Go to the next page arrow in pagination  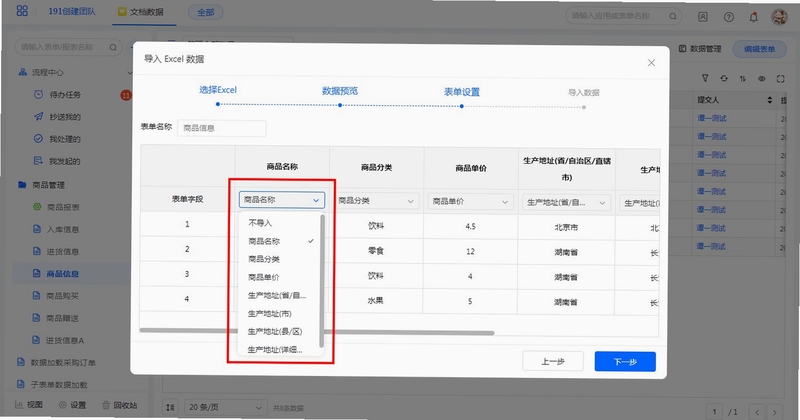tap(774, 412)
